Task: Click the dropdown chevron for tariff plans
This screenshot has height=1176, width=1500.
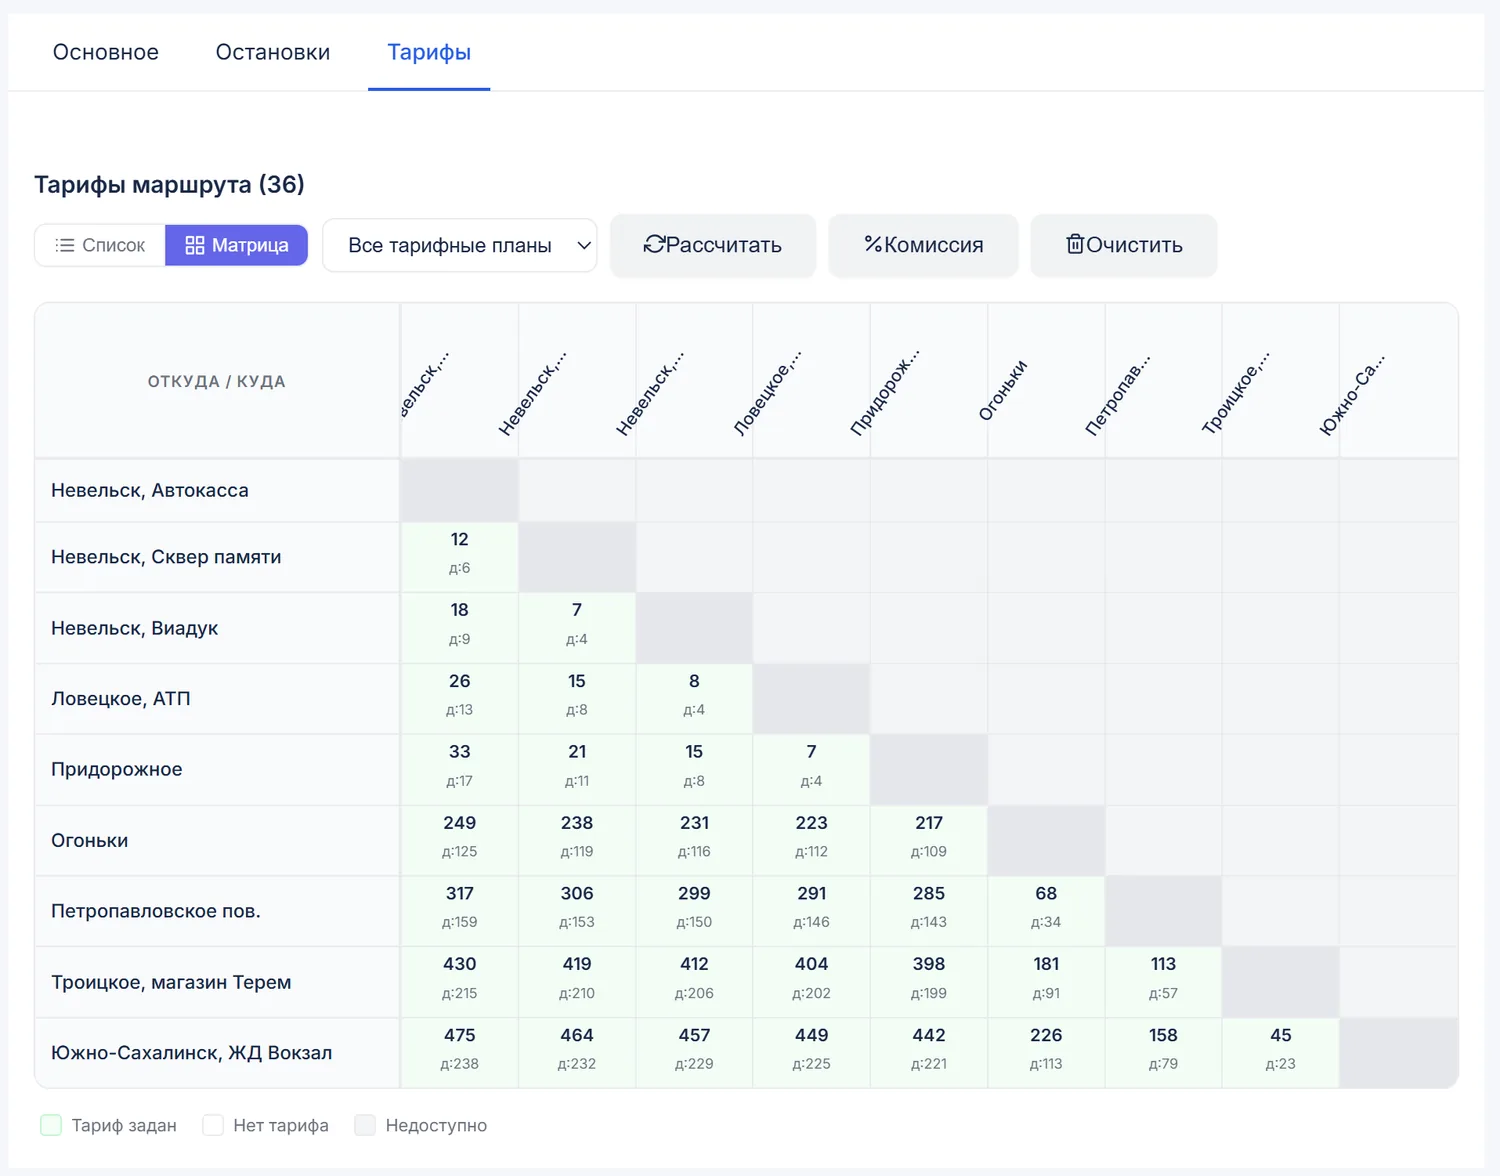Action: coord(584,245)
